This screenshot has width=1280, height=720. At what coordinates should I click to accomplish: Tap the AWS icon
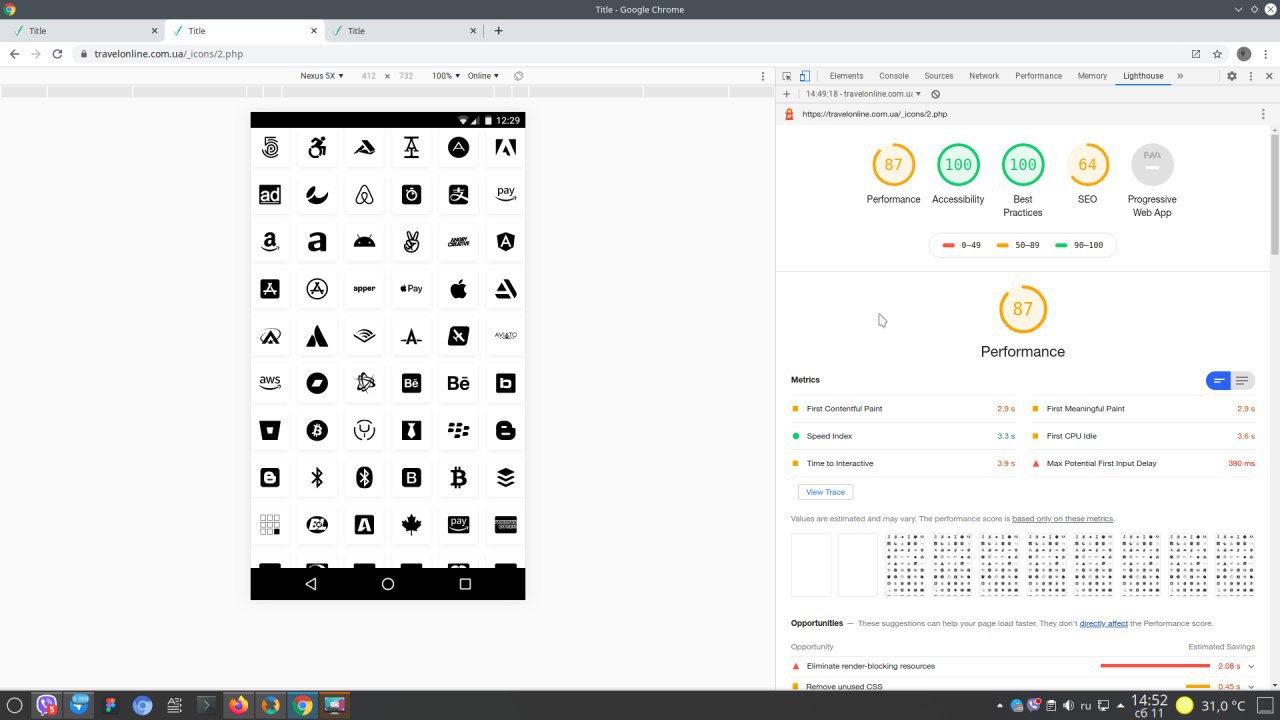[270, 383]
